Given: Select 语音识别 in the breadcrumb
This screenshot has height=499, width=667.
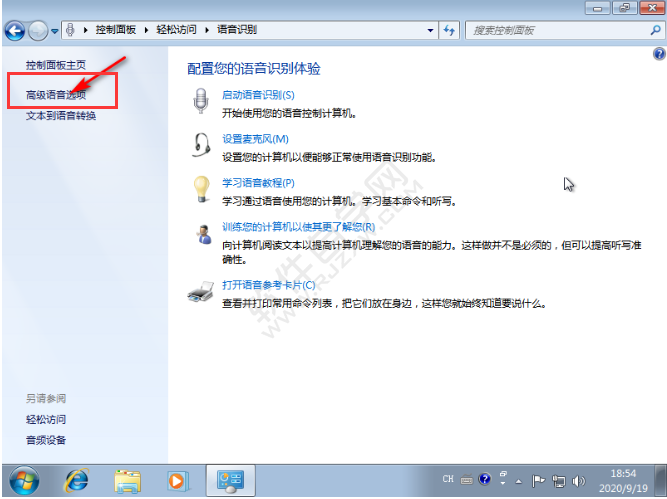Looking at the screenshot, I should 237,30.
